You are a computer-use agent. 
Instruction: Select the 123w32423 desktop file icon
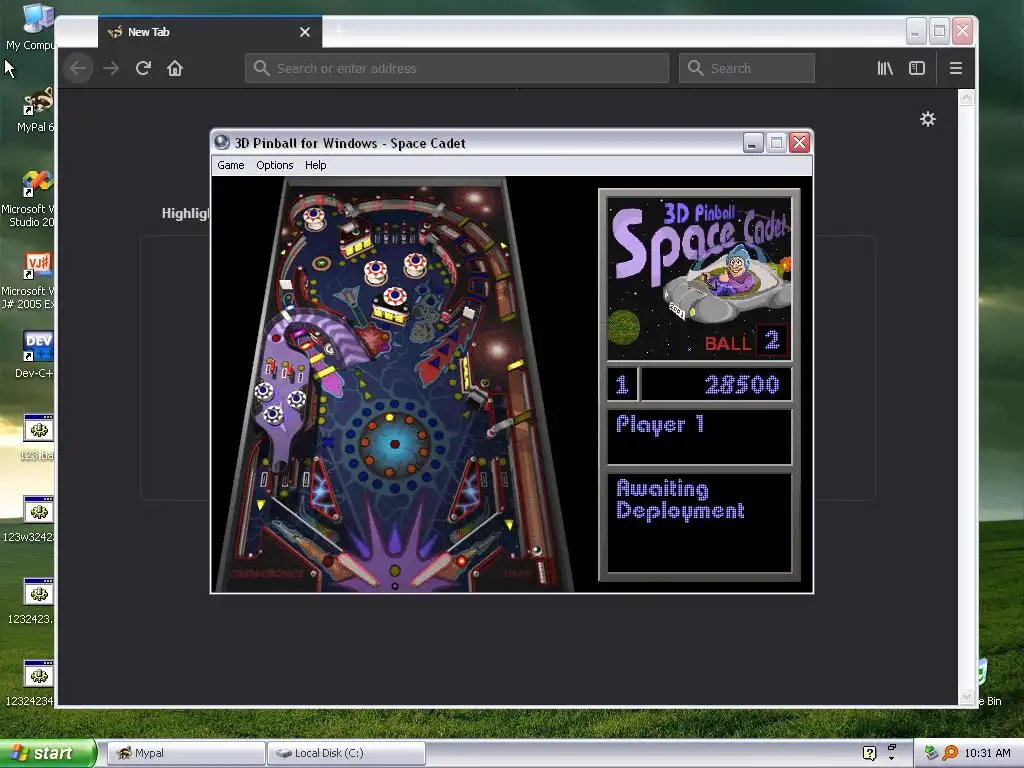pyautogui.click(x=31, y=519)
